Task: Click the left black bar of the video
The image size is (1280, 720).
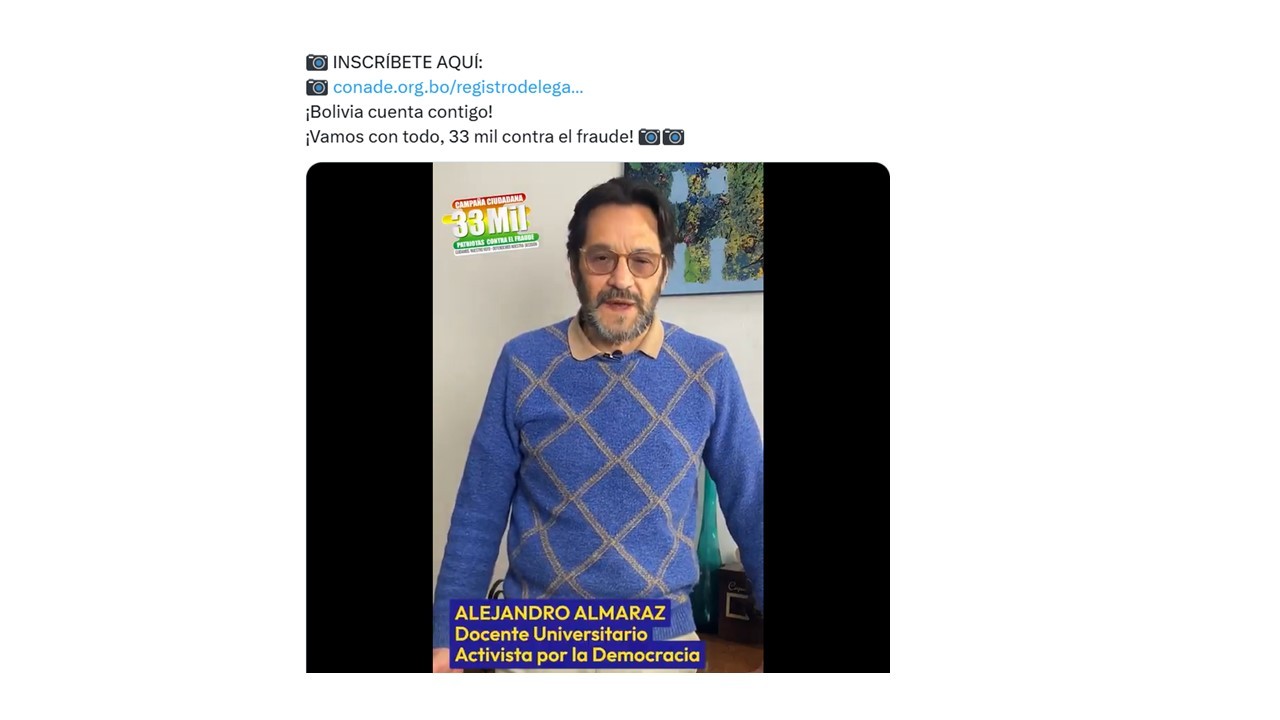Action: [369, 417]
